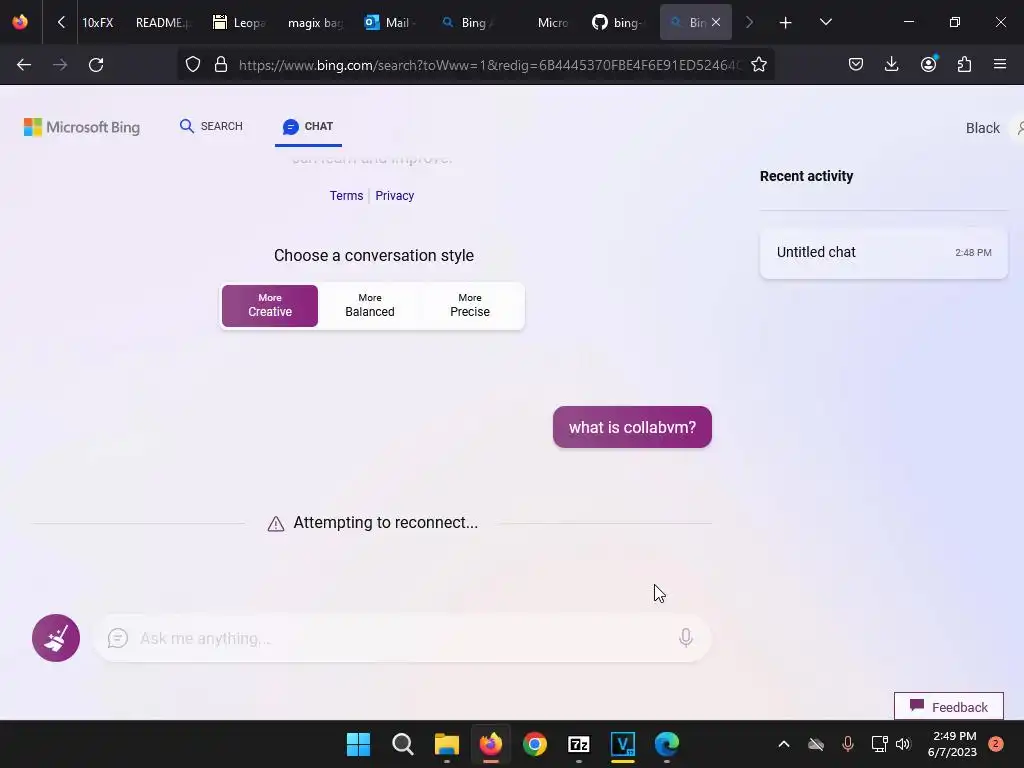This screenshot has height=768, width=1024.
Task: Close the active Bing tab
Action: click(x=716, y=22)
